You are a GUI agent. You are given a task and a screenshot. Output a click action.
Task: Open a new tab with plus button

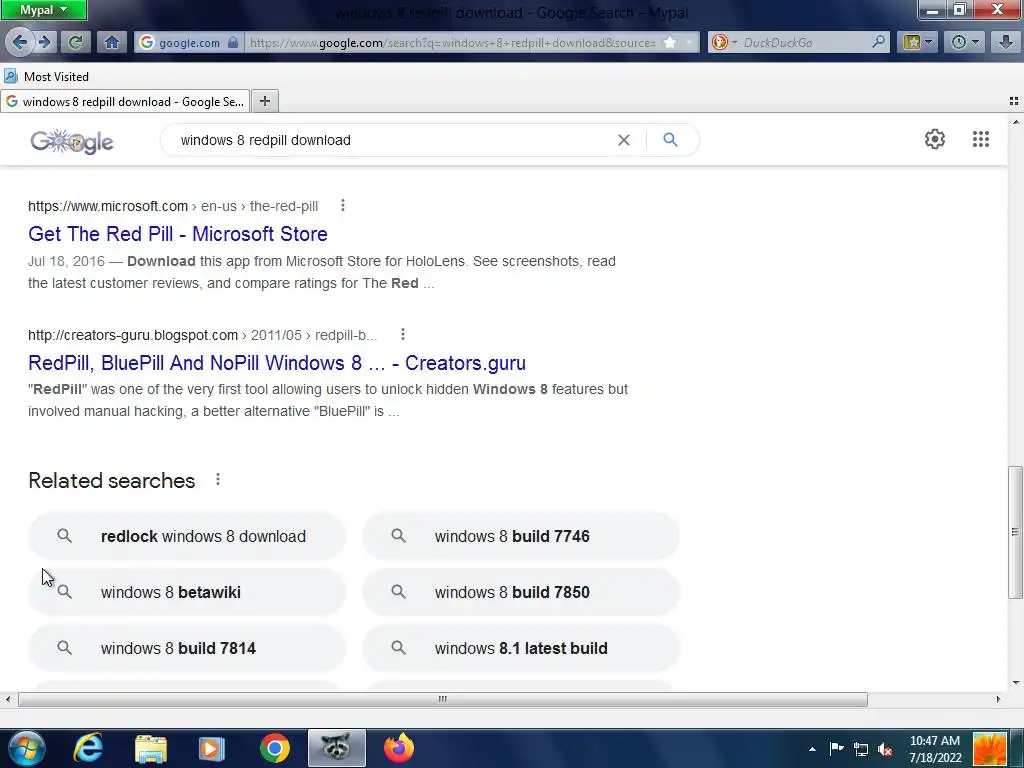pos(264,101)
